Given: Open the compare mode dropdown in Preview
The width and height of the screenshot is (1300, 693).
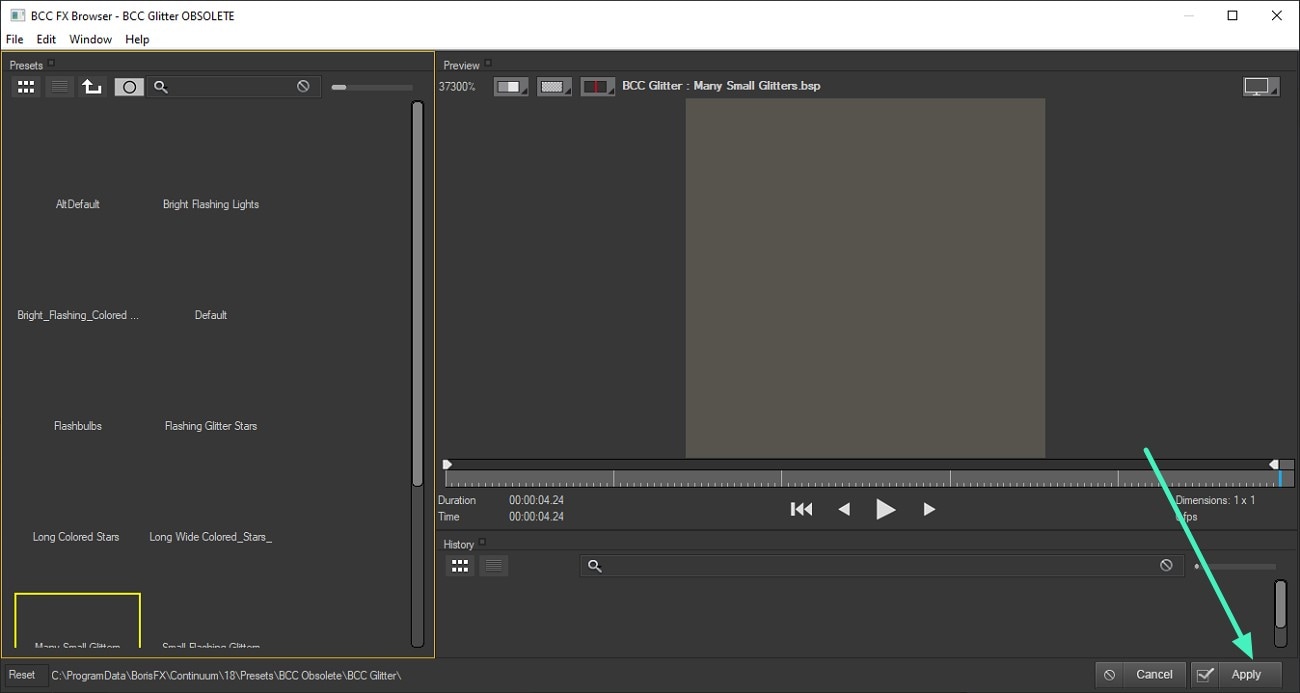Looking at the screenshot, I should [x=511, y=87].
